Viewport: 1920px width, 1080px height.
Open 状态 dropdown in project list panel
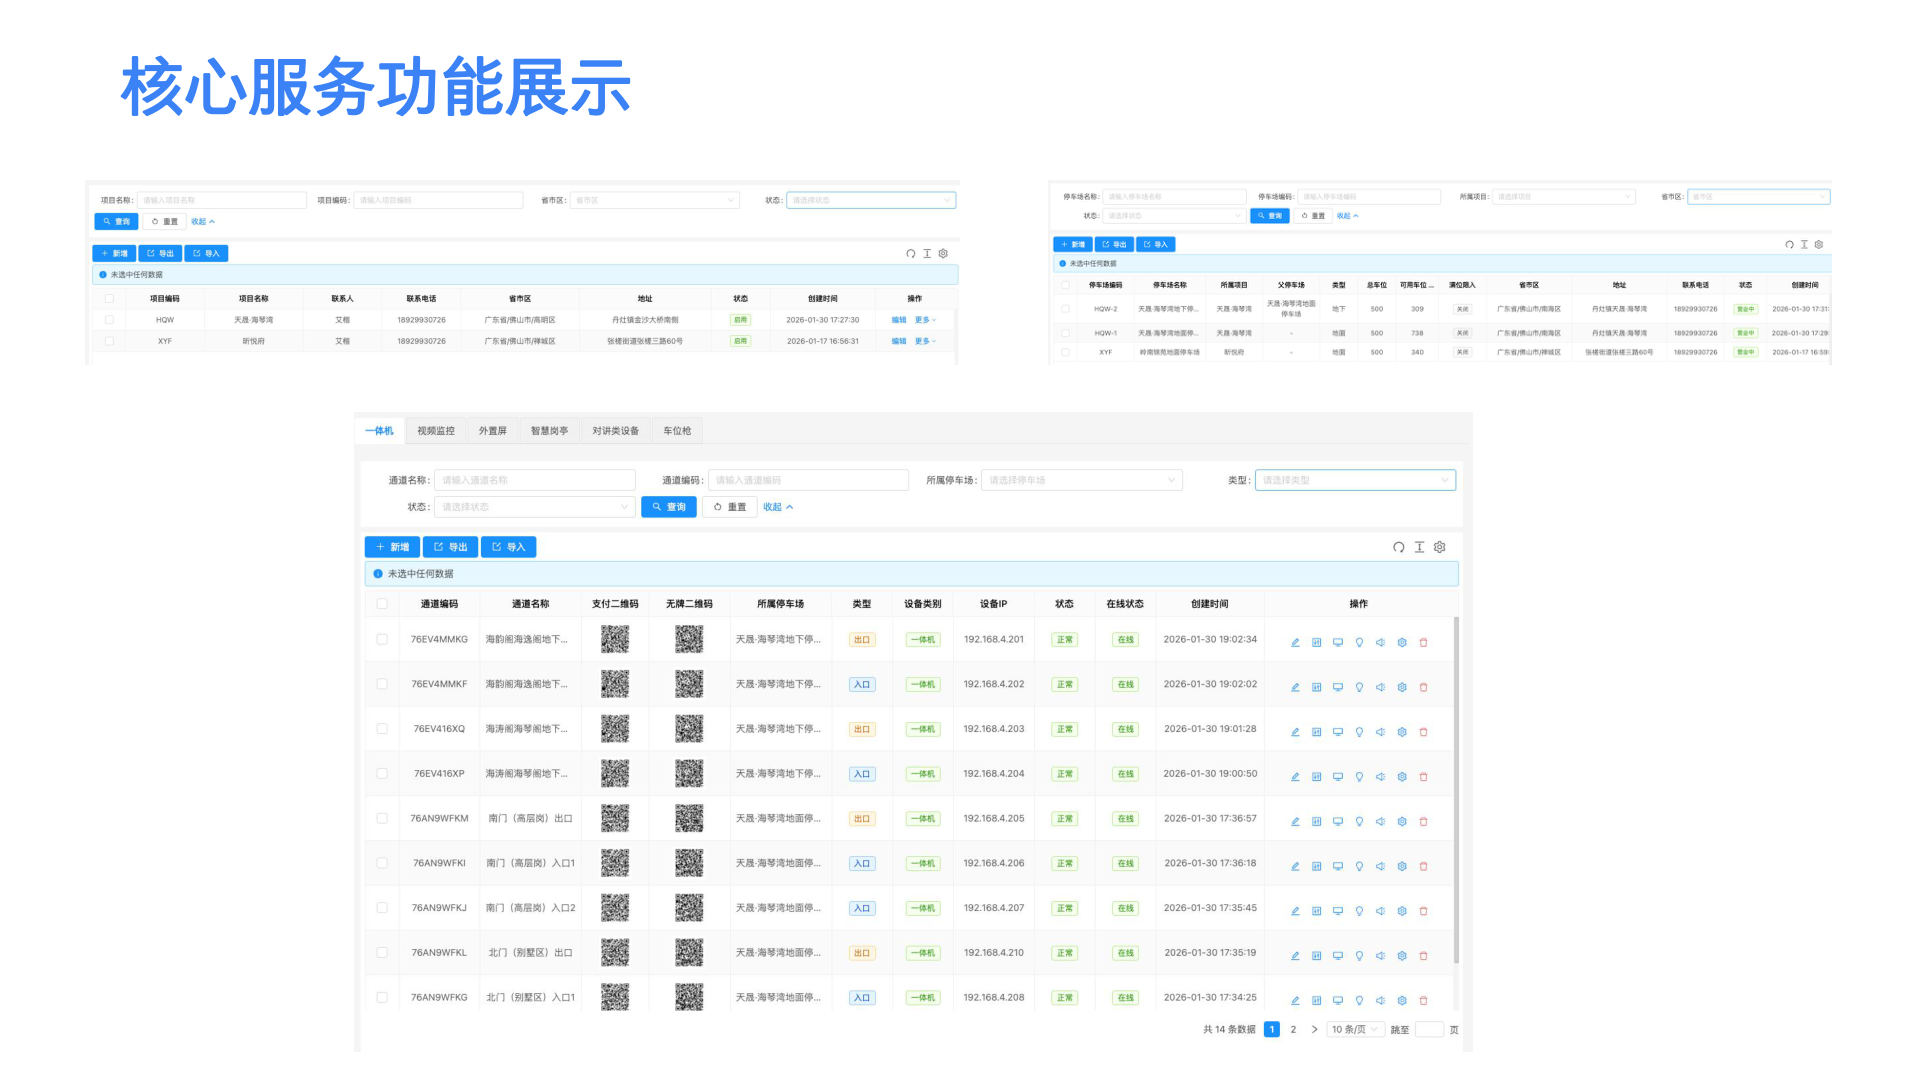pyautogui.click(x=871, y=200)
